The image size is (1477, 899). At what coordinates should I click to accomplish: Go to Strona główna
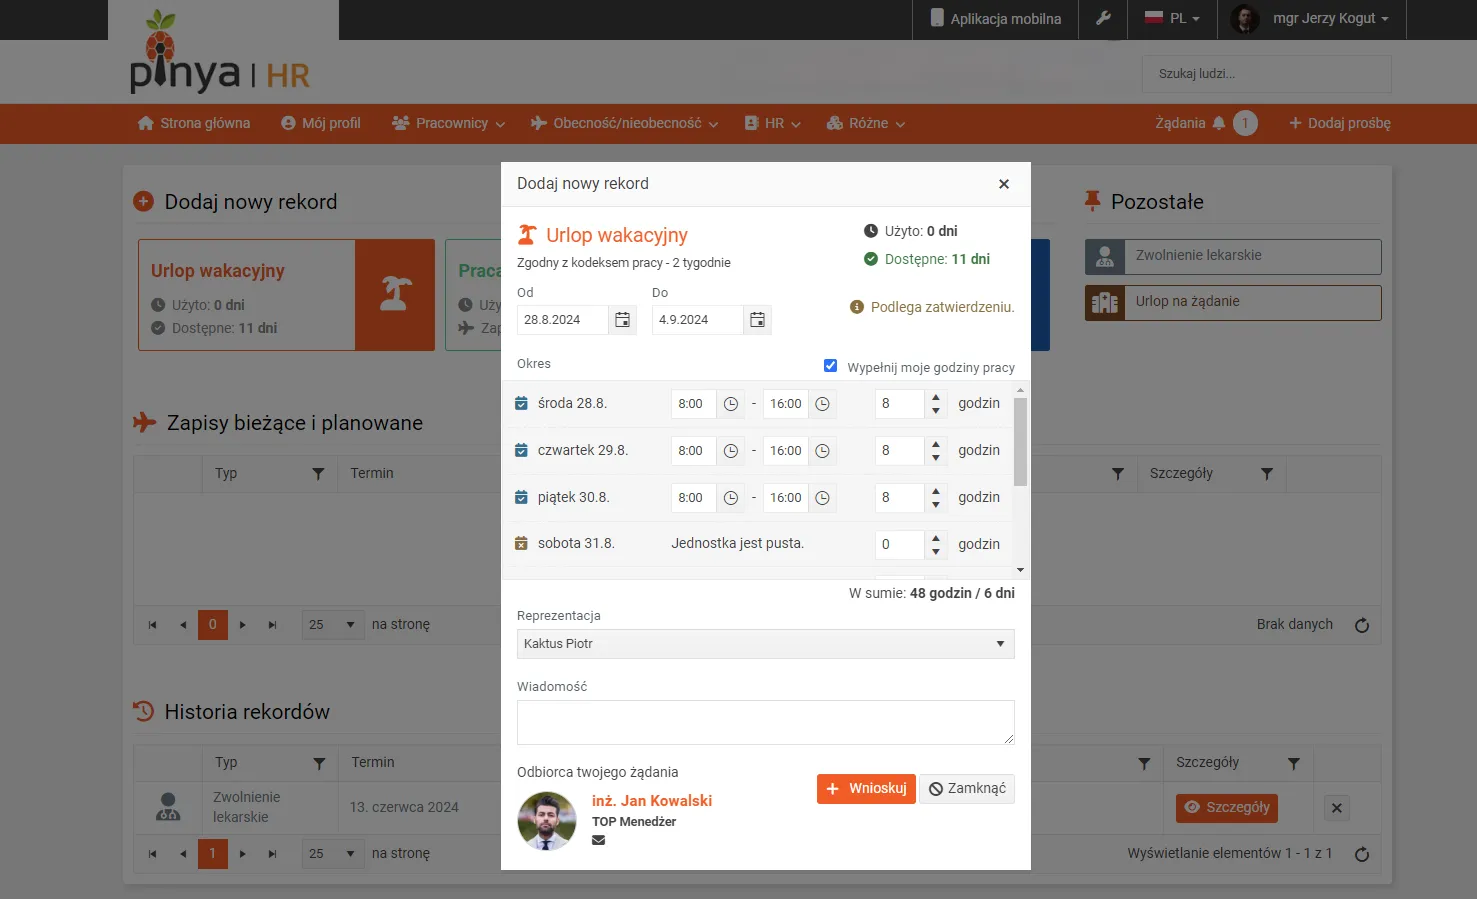[193, 123]
